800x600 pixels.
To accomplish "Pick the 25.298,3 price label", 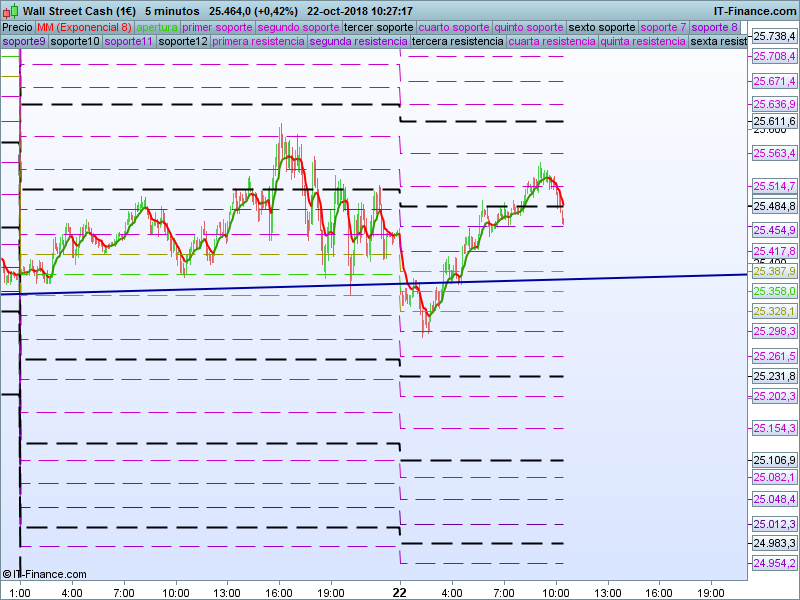I will tap(774, 331).
